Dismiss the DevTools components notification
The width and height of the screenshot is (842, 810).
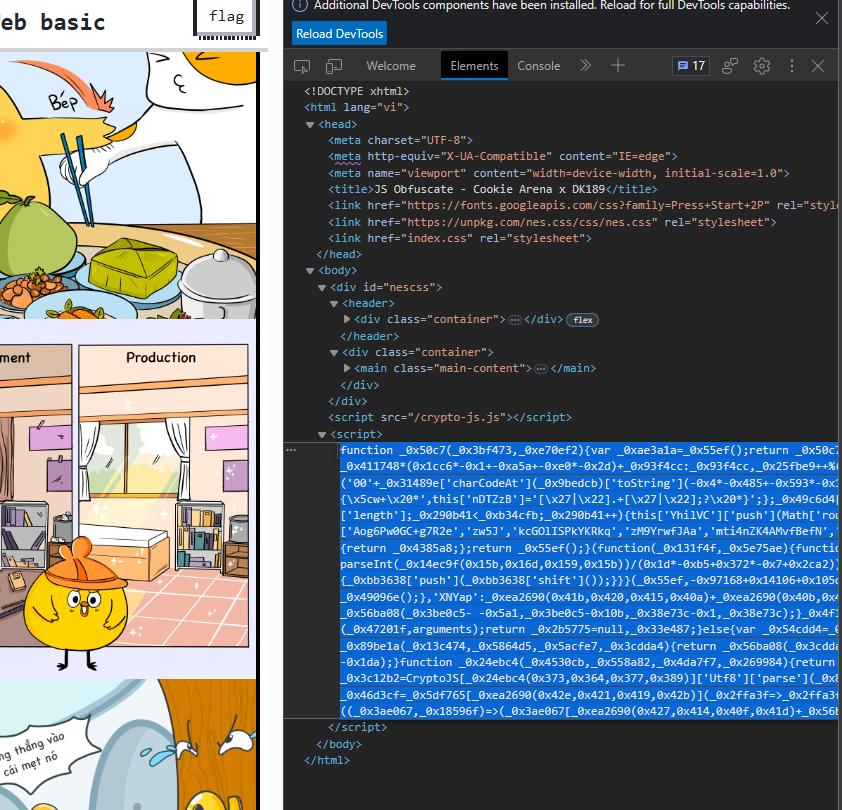tap(822, 18)
